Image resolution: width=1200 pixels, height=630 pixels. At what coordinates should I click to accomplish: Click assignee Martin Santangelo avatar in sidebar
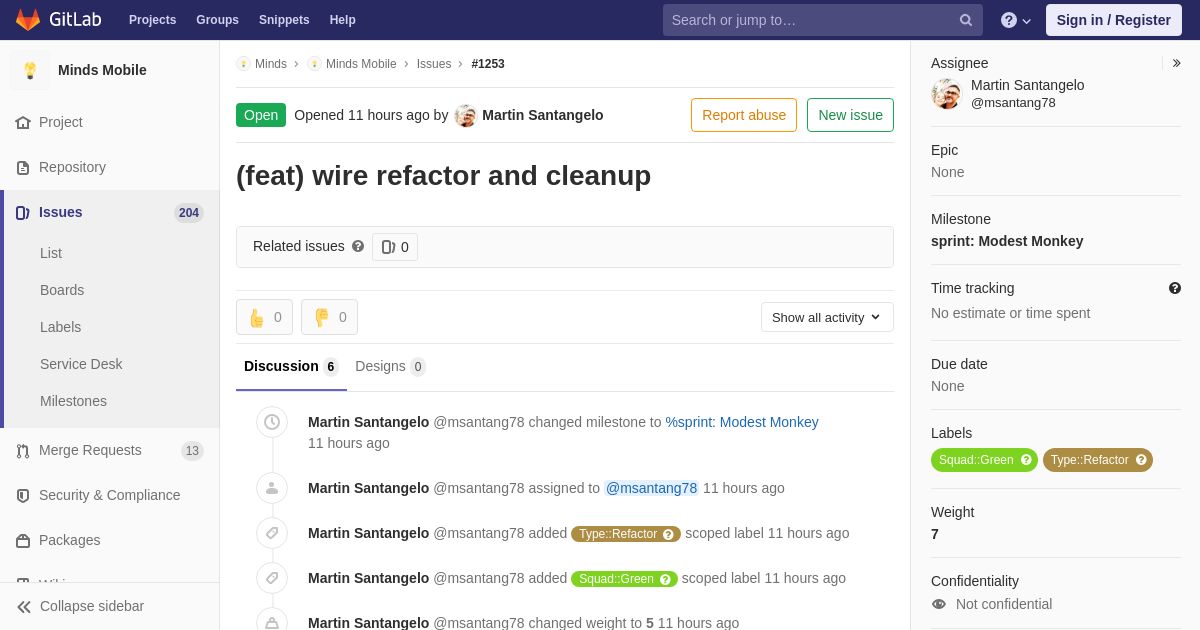(x=946, y=94)
